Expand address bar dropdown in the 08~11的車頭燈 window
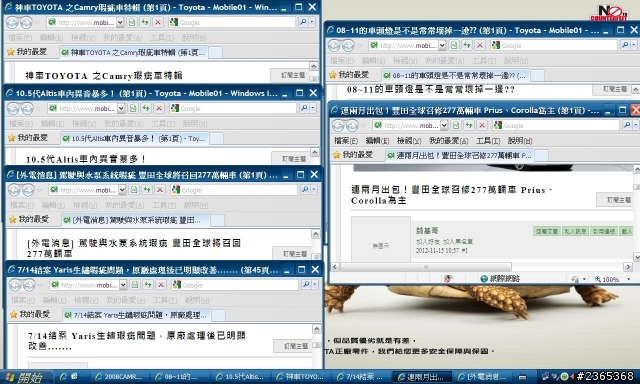The height and width of the screenshot is (384, 640). tap(442, 45)
